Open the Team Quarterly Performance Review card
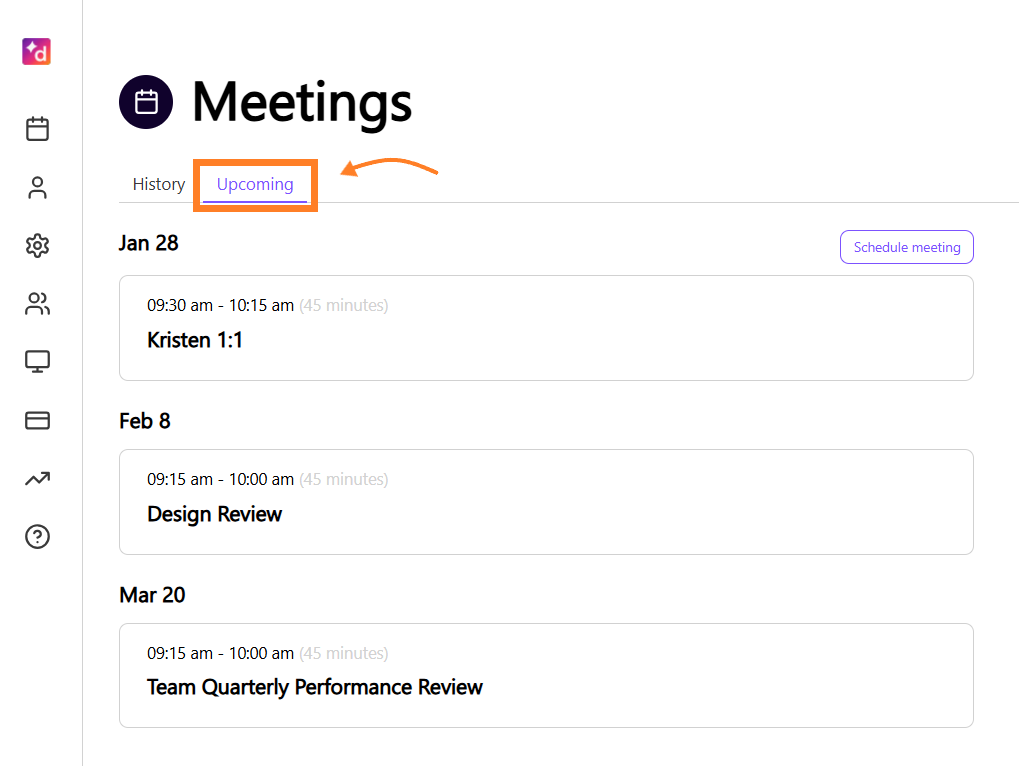Image resolution: width=1019 pixels, height=766 pixels. tap(546, 676)
